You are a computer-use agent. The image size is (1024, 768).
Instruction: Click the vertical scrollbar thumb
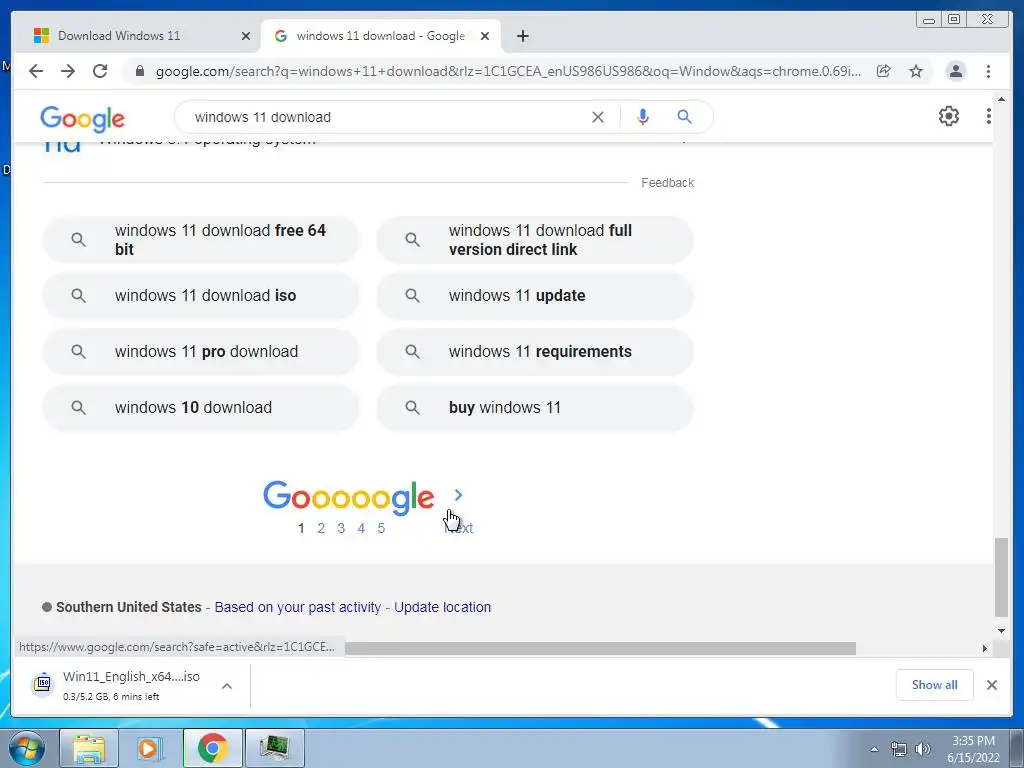click(x=1002, y=577)
